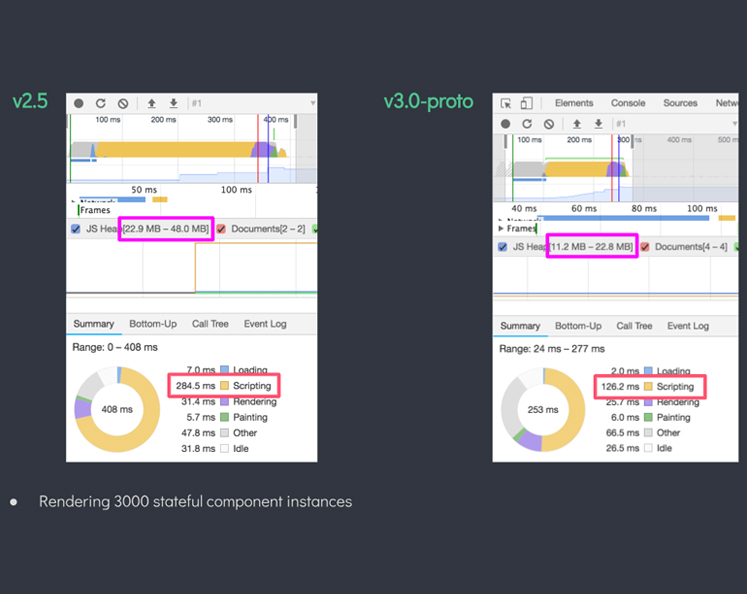Click the 253 ms donut chart center
This screenshot has width=747, height=594.
543,410
